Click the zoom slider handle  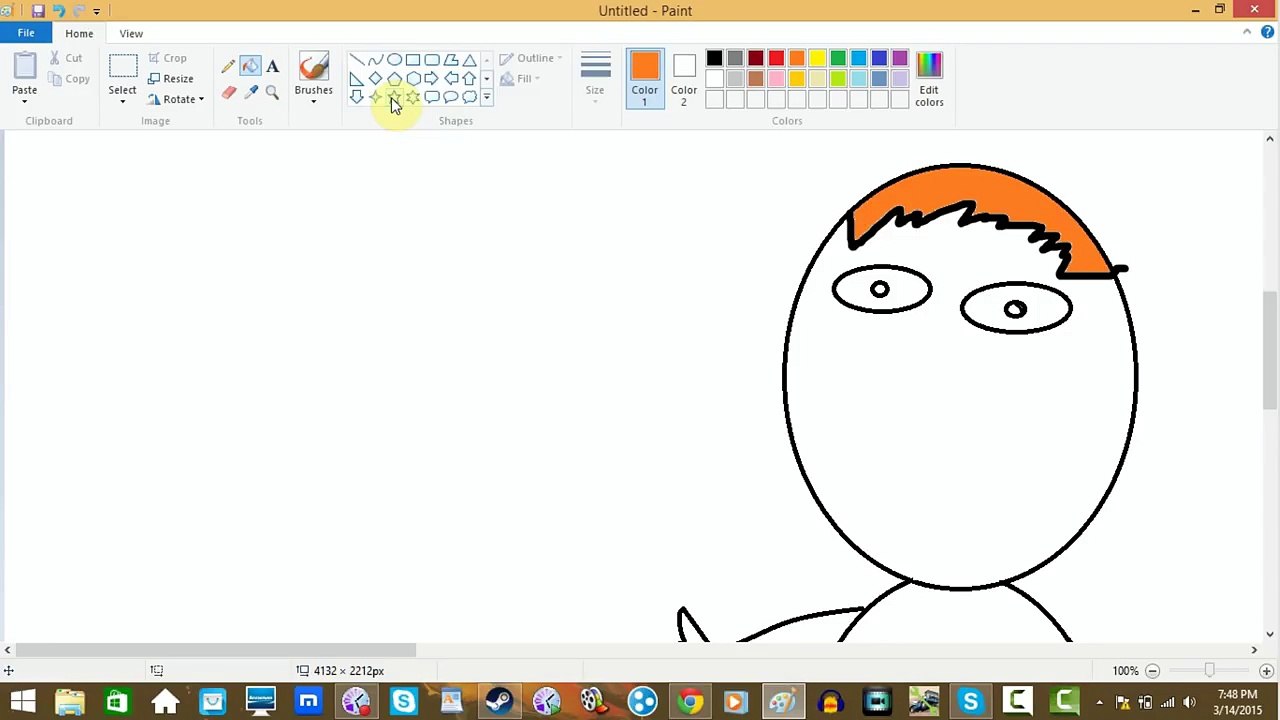[x=1209, y=670]
